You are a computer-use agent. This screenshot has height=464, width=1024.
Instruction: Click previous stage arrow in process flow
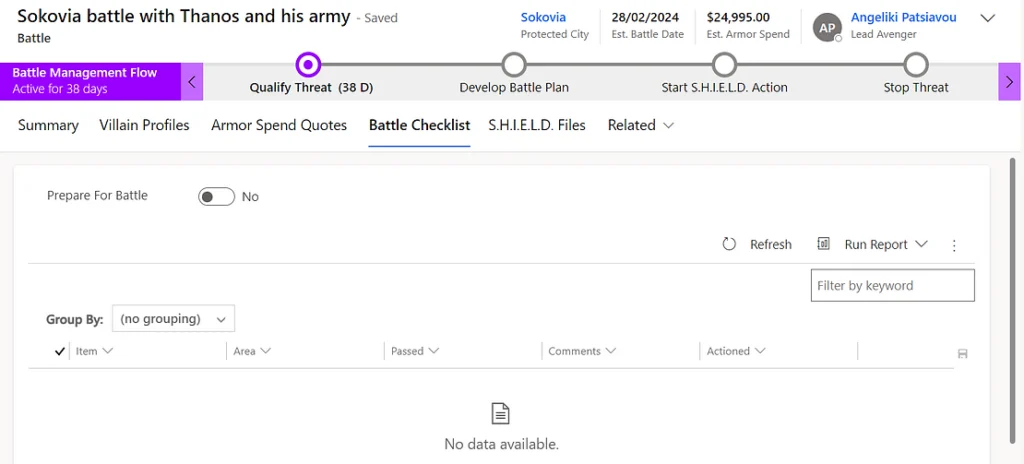pyautogui.click(x=192, y=82)
